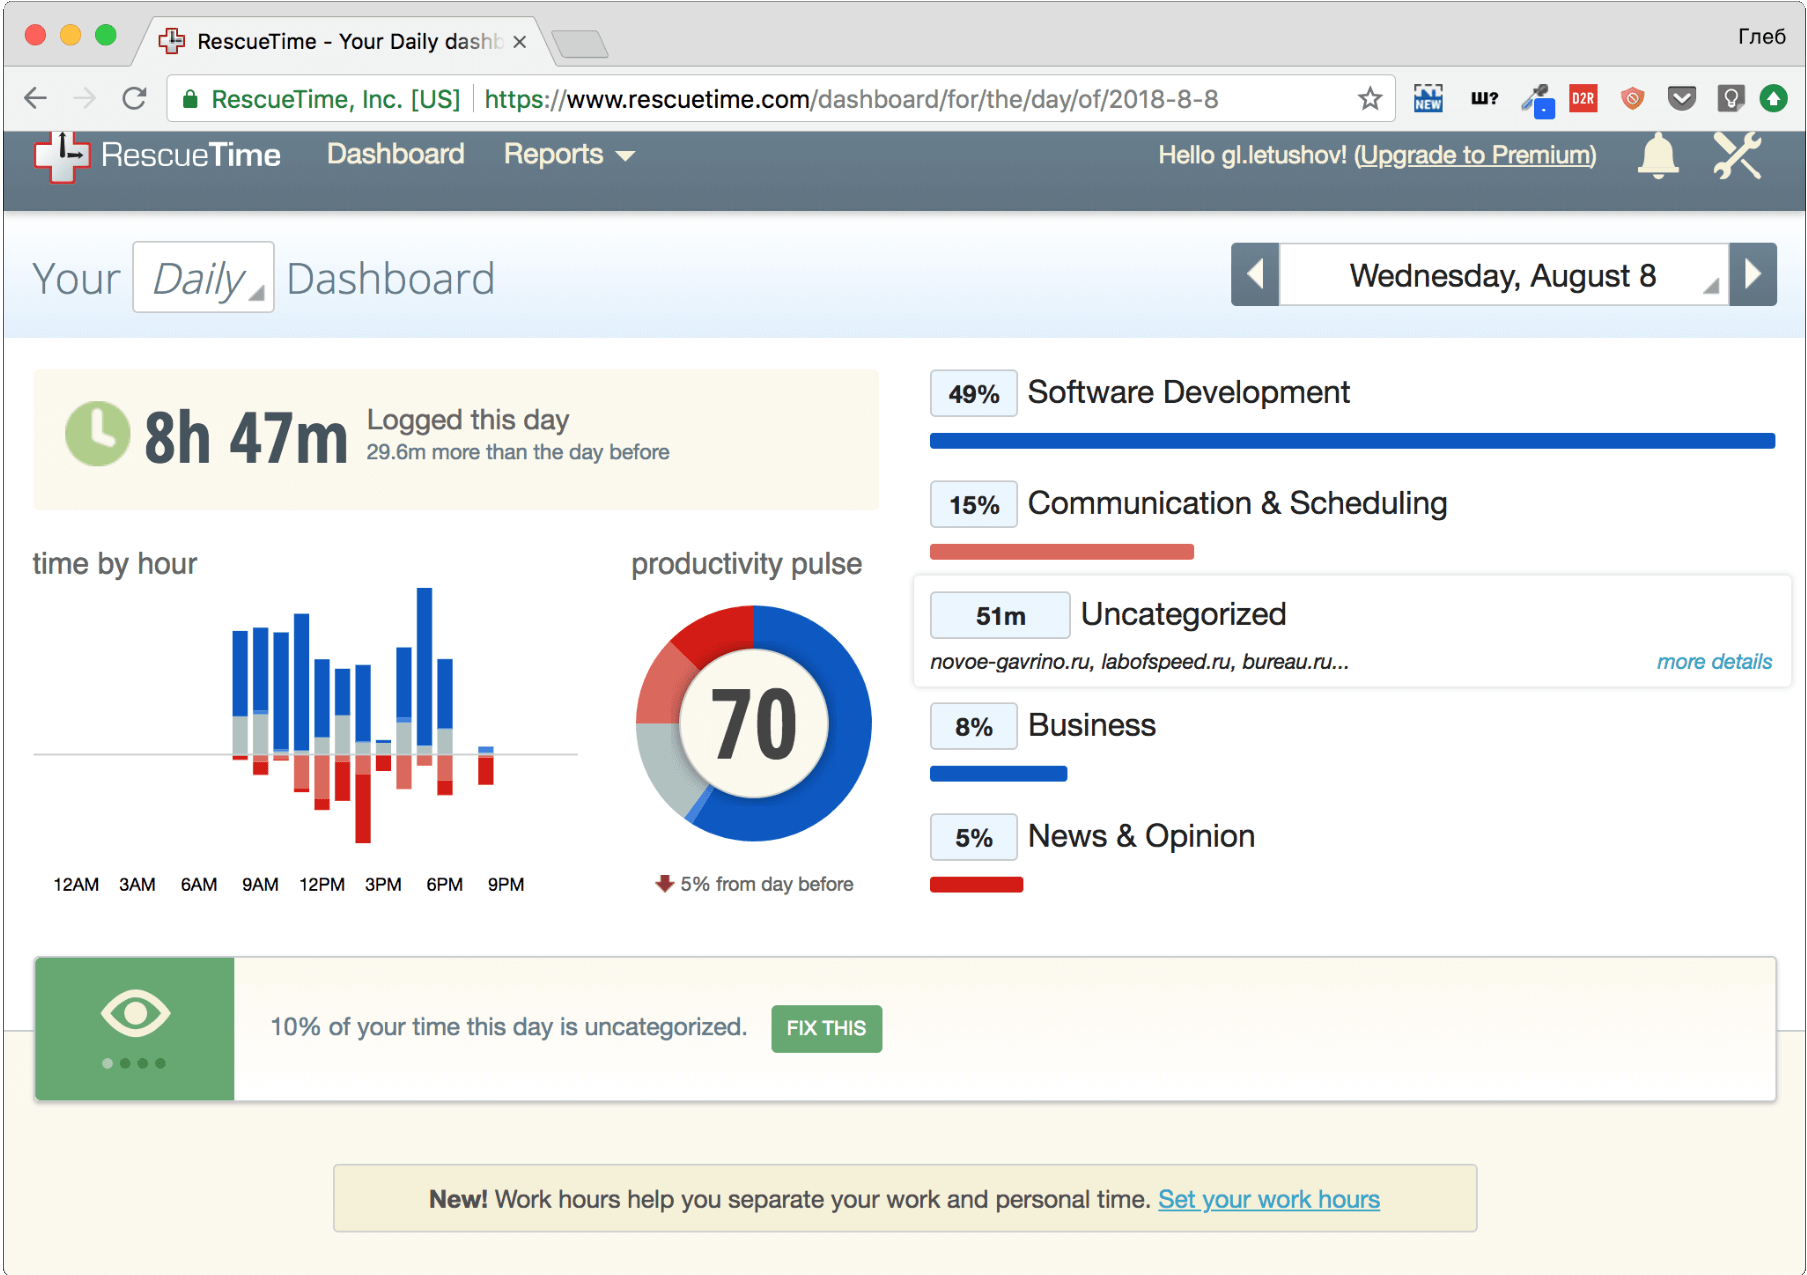The image size is (1807, 1275).
Task: Open the Dashboard menu item
Action: coord(395,154)
